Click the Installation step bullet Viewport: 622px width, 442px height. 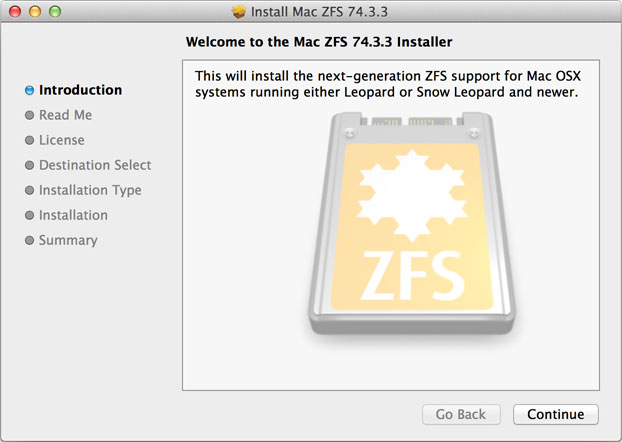point(30,215)
